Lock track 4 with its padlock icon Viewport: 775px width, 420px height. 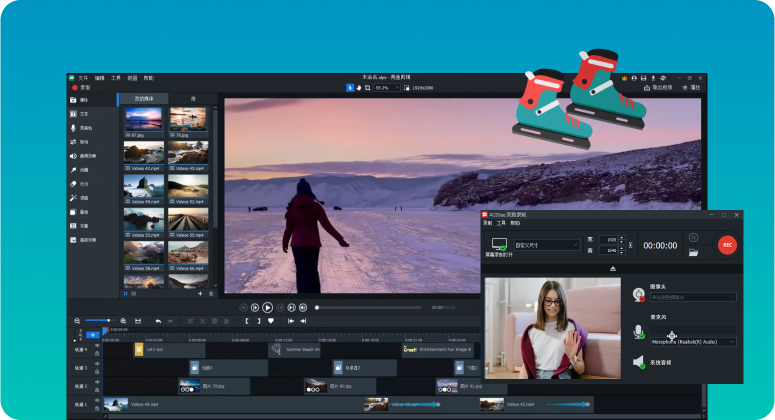click(97, 353)
